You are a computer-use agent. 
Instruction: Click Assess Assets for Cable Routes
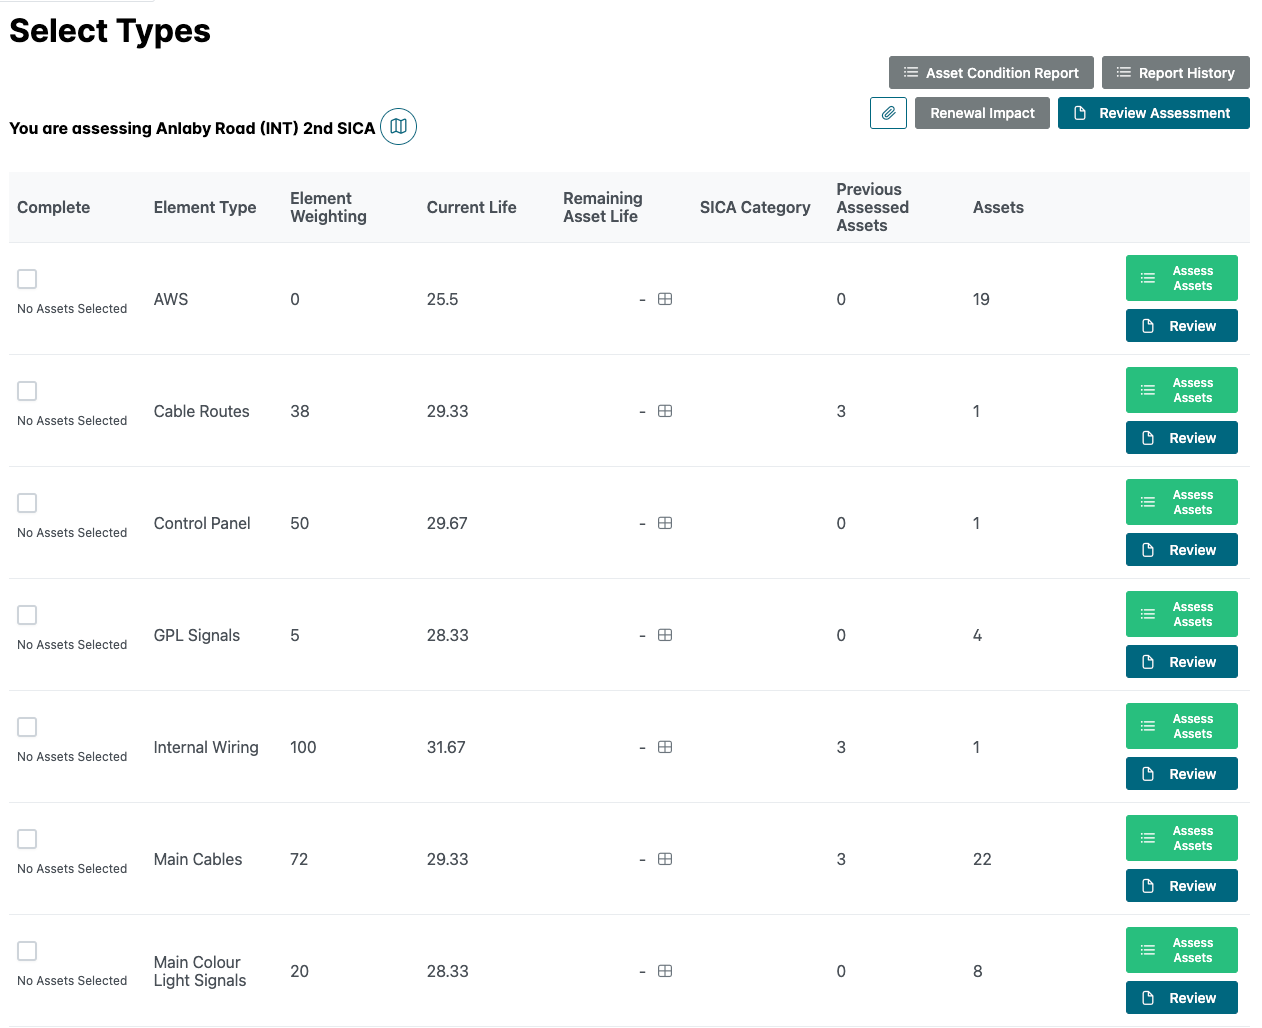(1181, 390)
